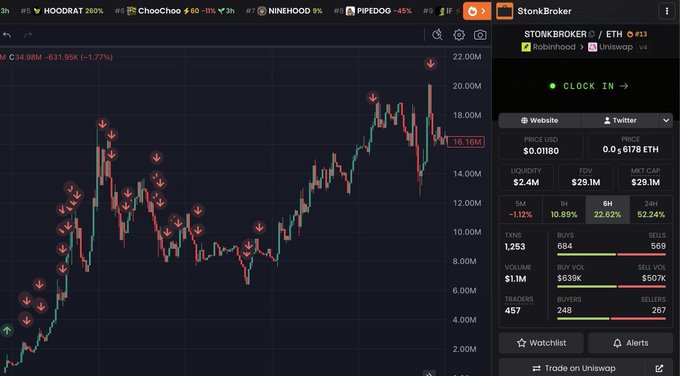Click the MKT CAP $29.1M box
This screenshot has width=680, height=376.
click(x=645, y=177)
